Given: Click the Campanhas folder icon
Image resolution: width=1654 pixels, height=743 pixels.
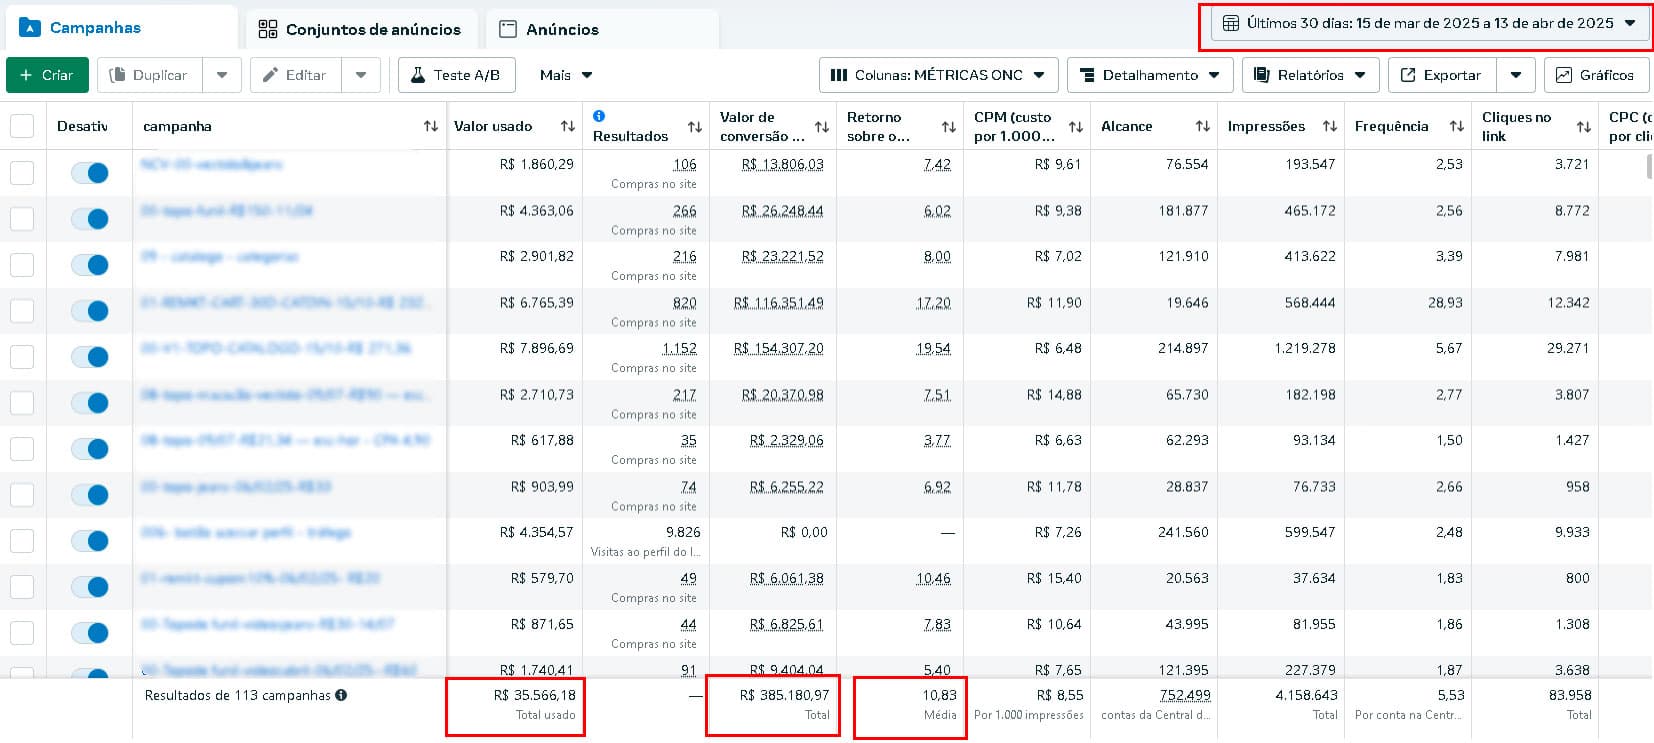Looking at the screenshot, I should pos(30,28).
